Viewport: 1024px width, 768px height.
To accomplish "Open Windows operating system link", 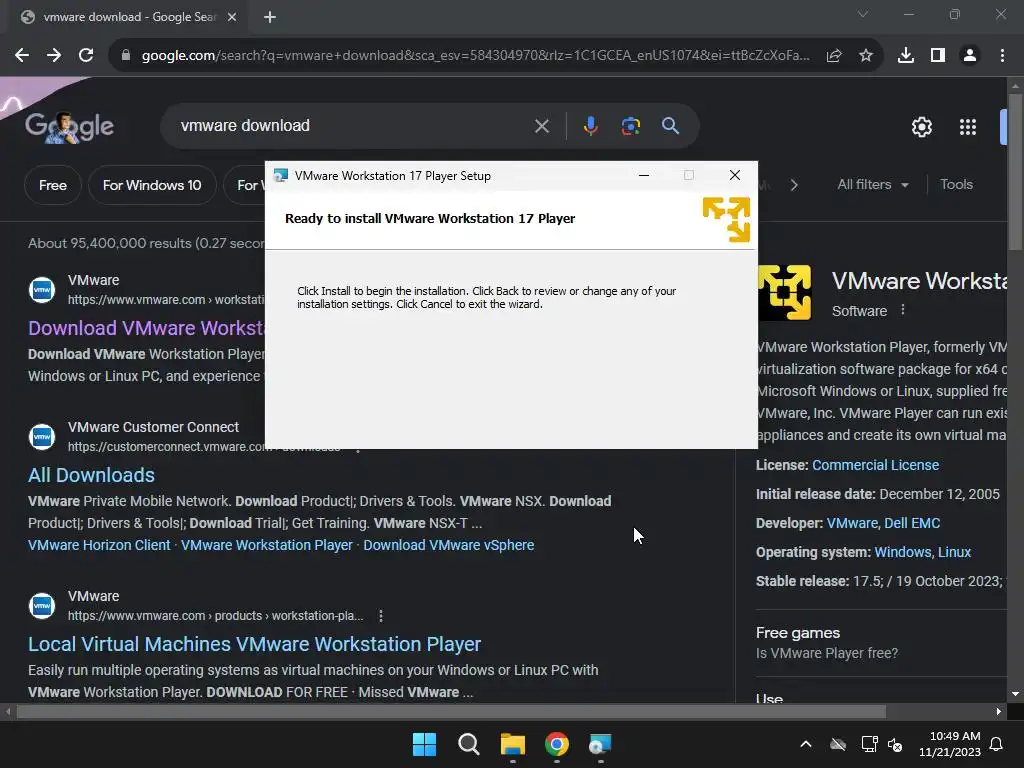I will pos(903,552).
